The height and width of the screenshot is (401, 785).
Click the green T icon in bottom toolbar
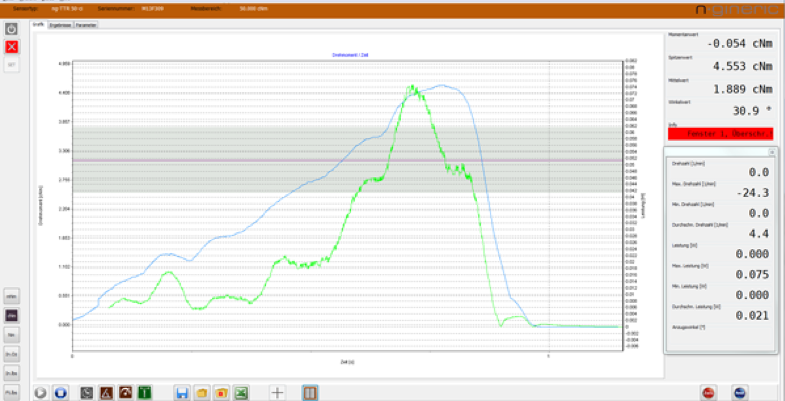point(144,392)
